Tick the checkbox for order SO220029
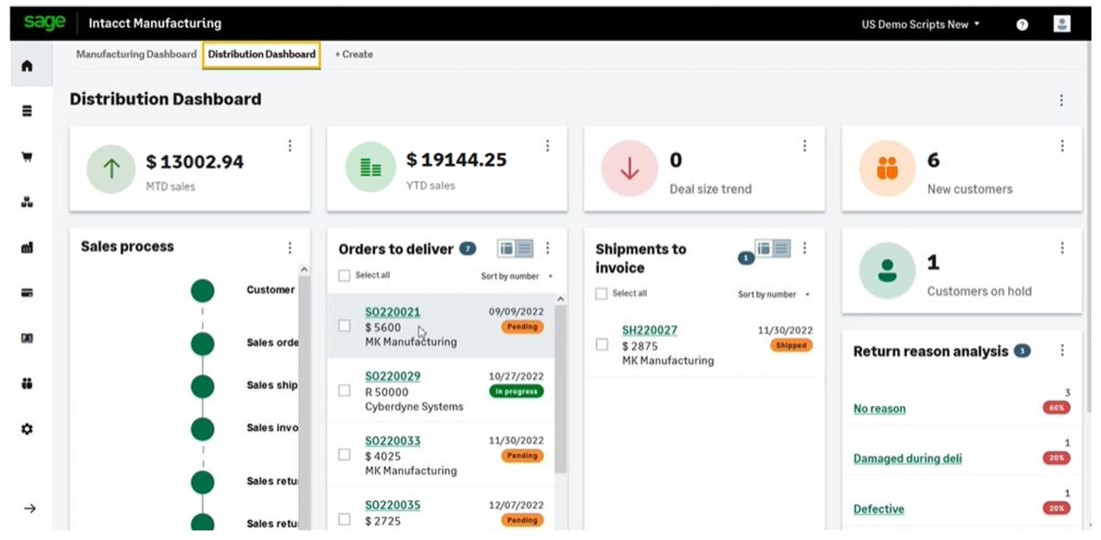The height and width of the screenshot is (540, 1101). pos(344,390)
